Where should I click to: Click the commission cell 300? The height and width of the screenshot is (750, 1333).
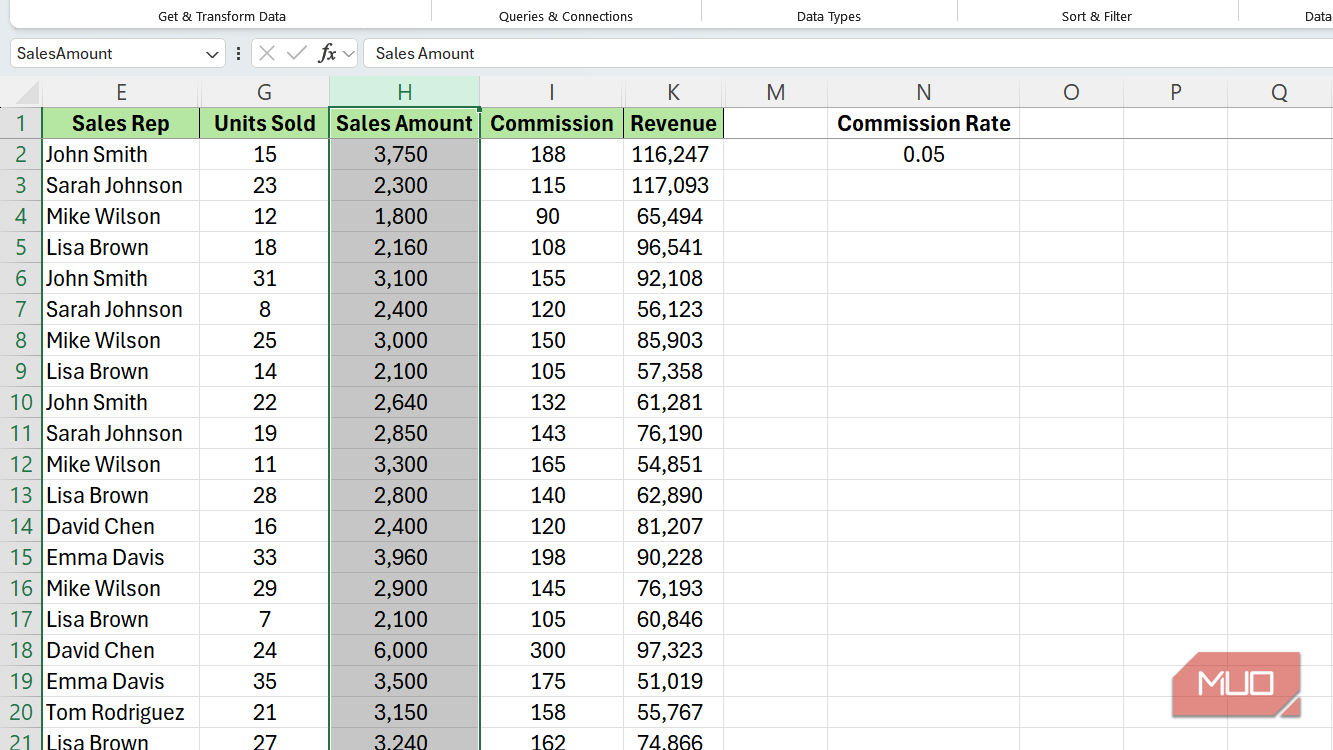coord(552,651)
